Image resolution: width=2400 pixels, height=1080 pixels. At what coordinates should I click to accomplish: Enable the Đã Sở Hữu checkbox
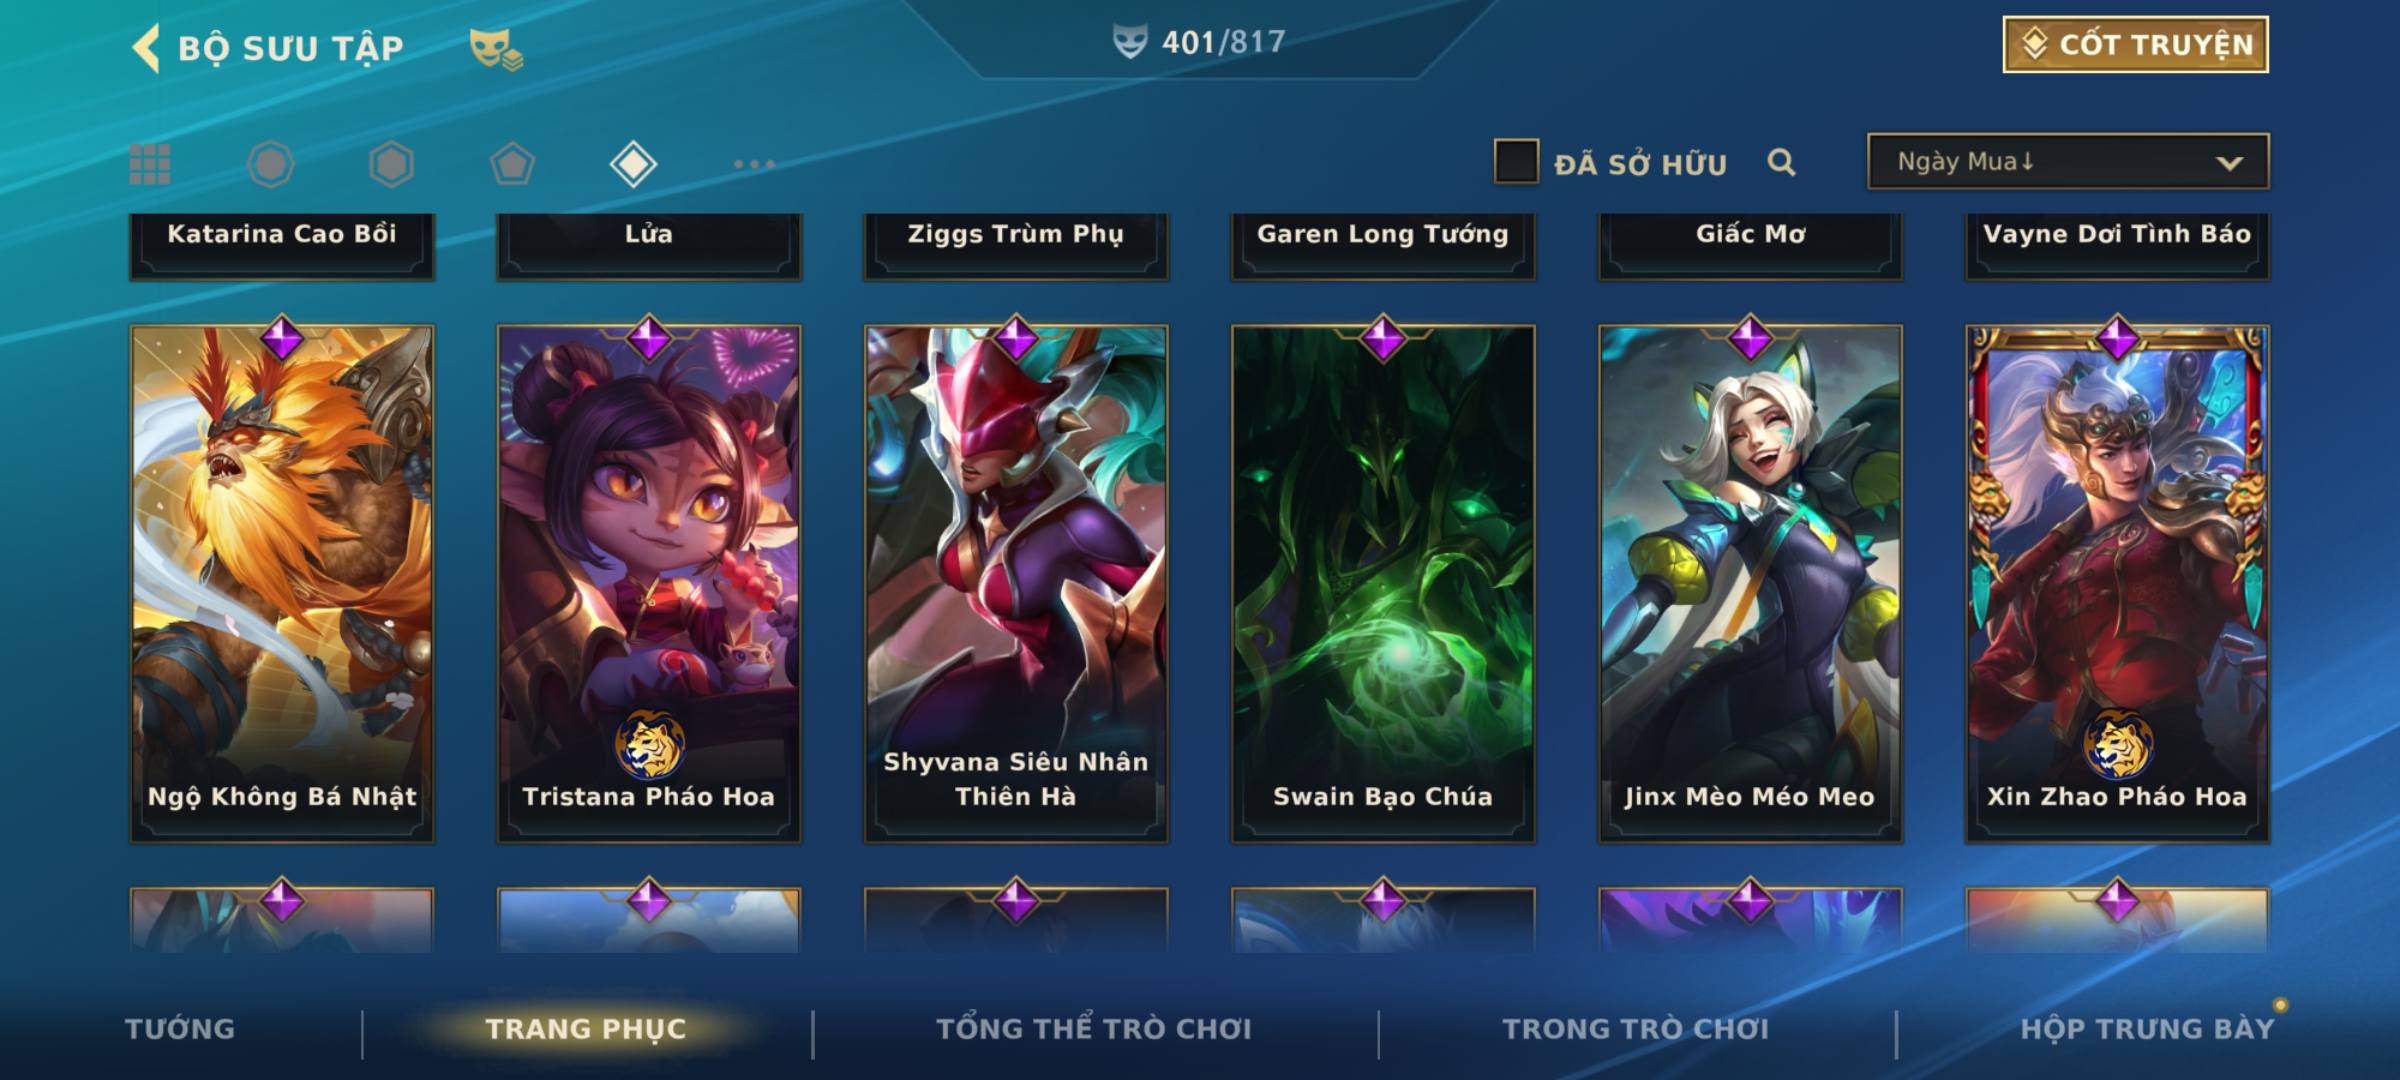[1516, 162]
